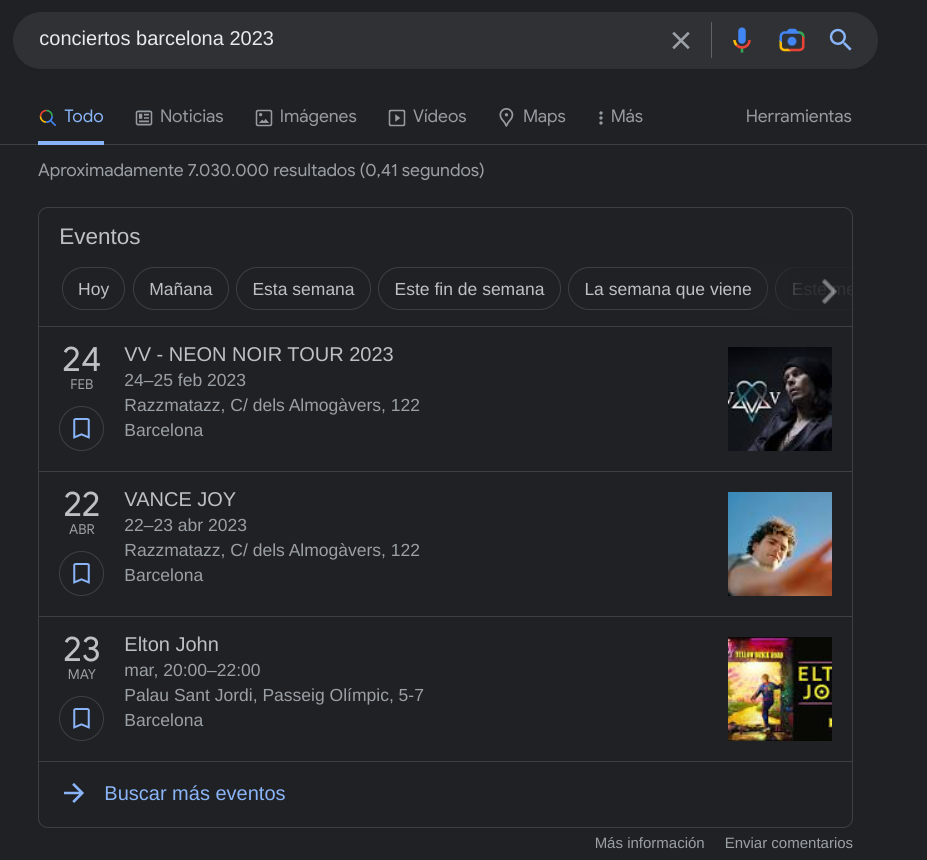Viewport: 927px width, 860px height.
Task: Click the Buscar más eventos link
Action: 195,793
